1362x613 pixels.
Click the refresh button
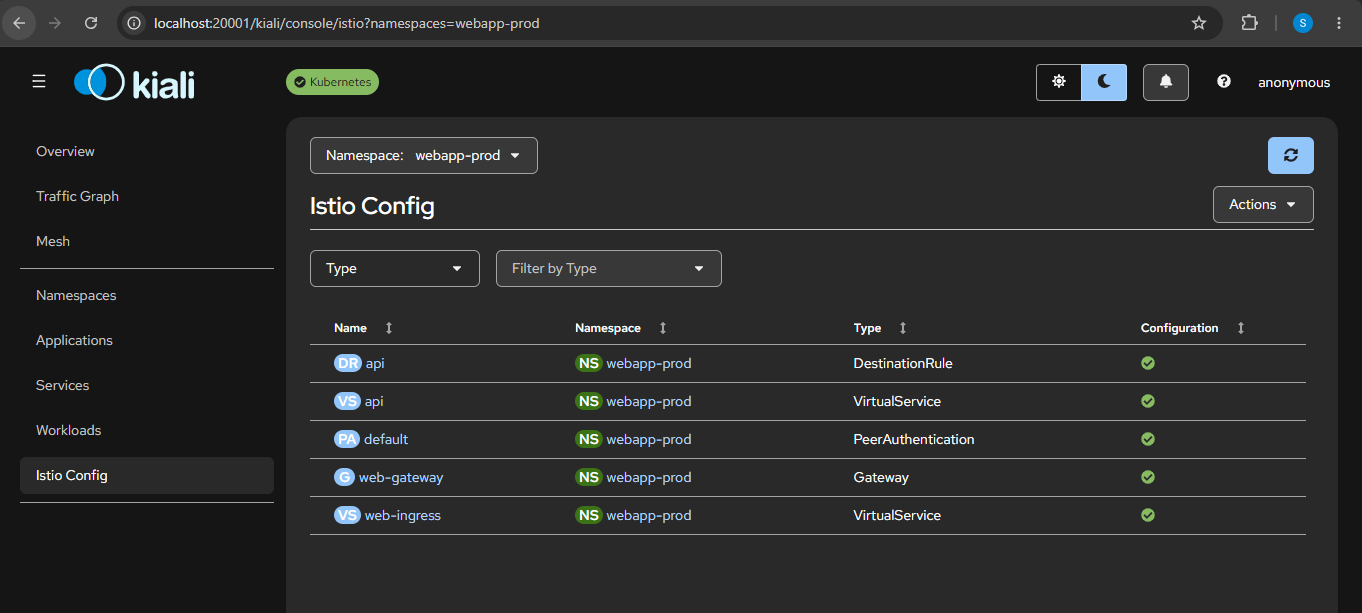tap(1291, 155)
